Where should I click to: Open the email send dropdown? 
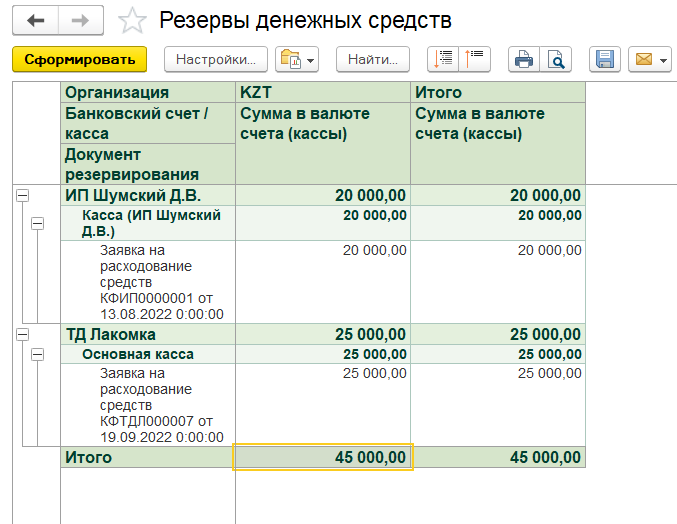(649, 60)
